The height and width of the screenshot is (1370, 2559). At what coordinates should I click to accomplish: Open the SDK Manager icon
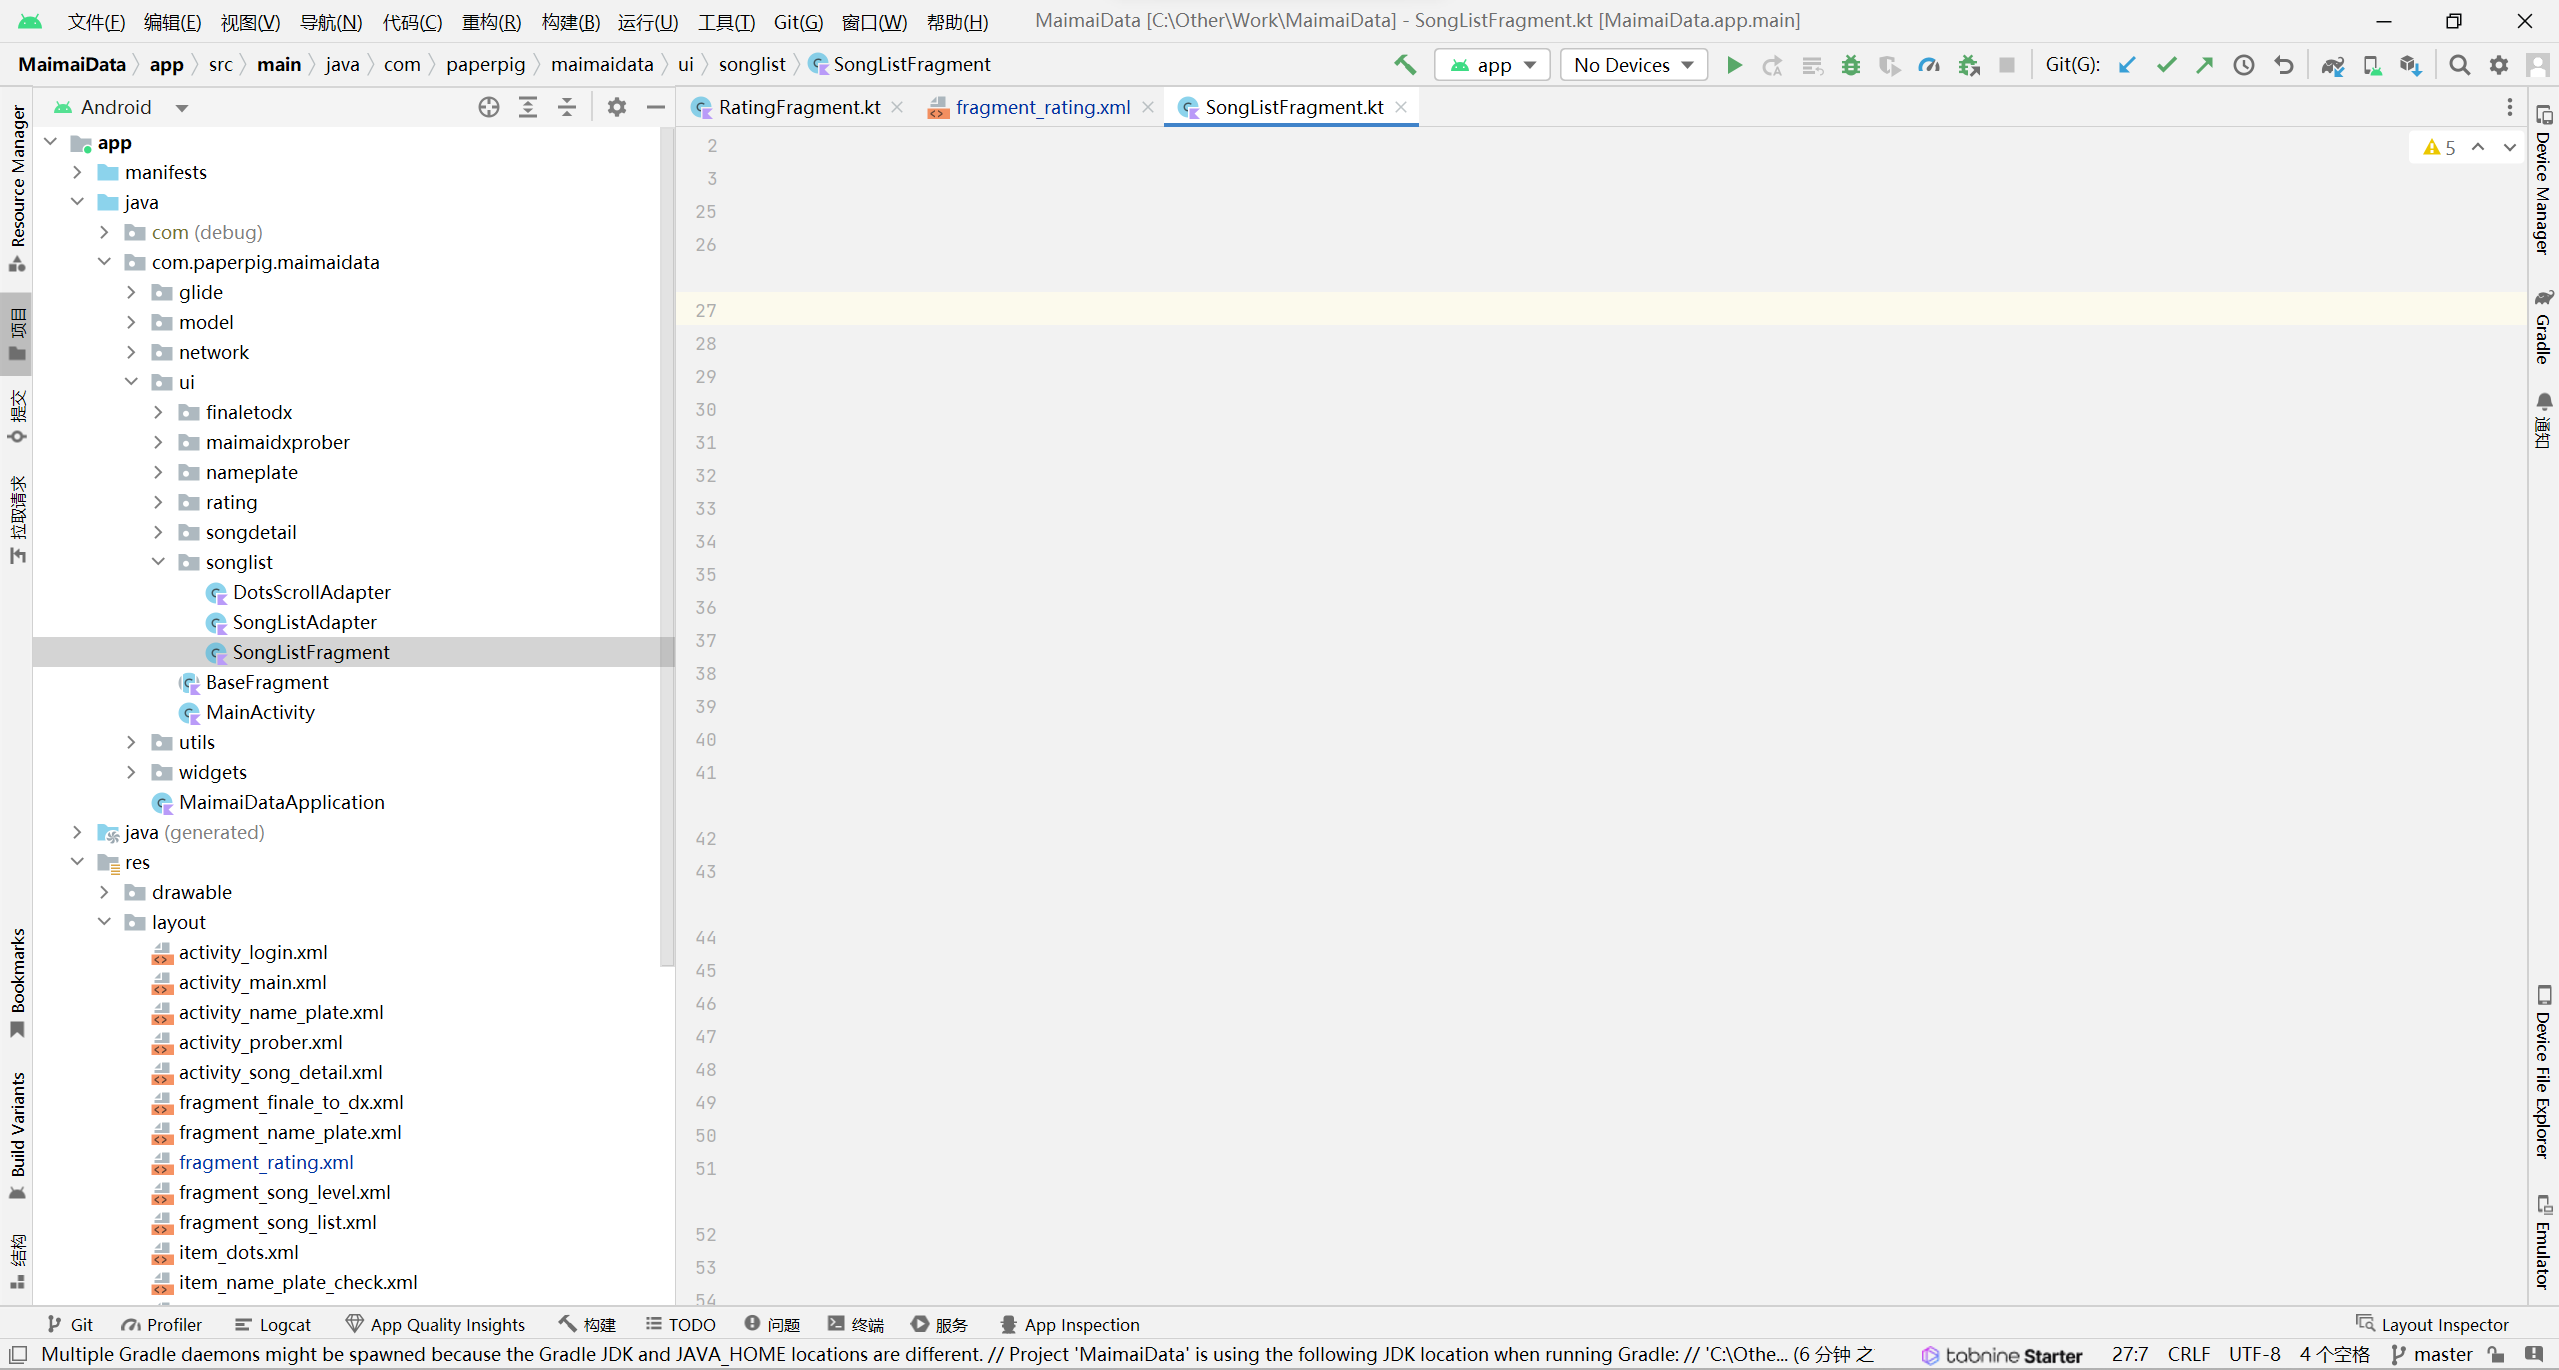pyautogui.click(x=2410, y=65)
